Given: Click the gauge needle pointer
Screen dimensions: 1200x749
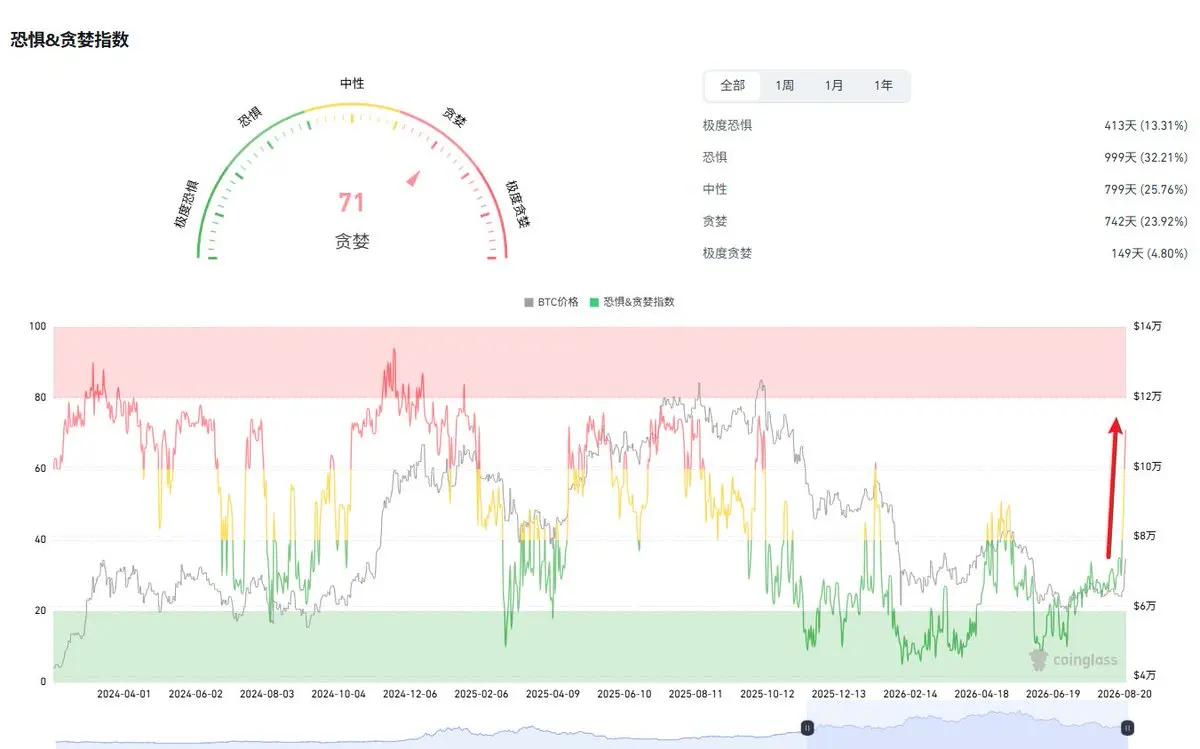Looking at the screenshot, I should tap(412, 179).
